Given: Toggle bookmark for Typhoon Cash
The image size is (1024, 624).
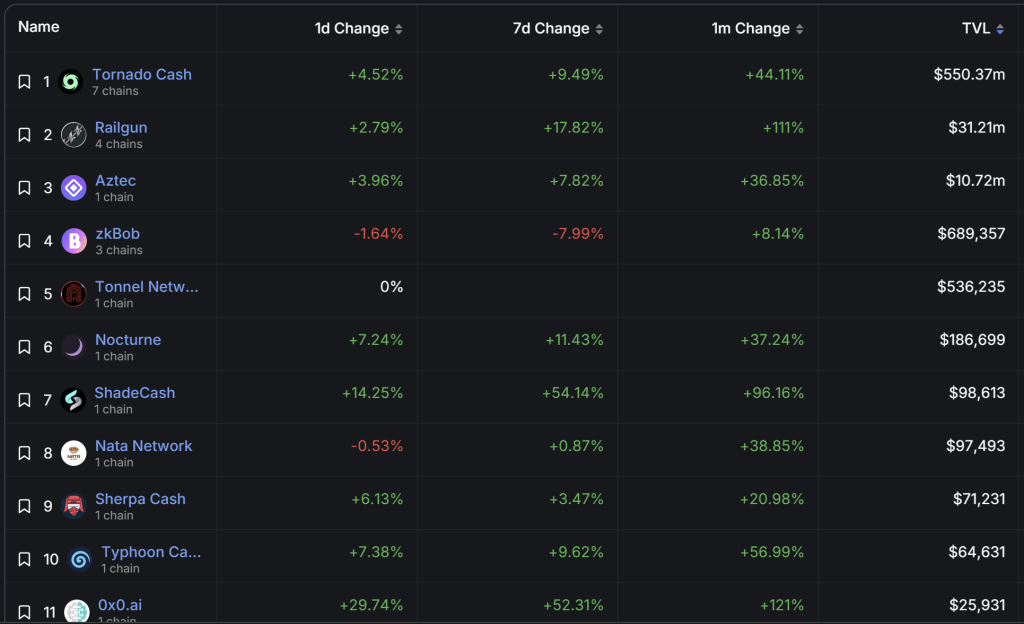Looking at the screenshot, I should (x=25, y=559).
